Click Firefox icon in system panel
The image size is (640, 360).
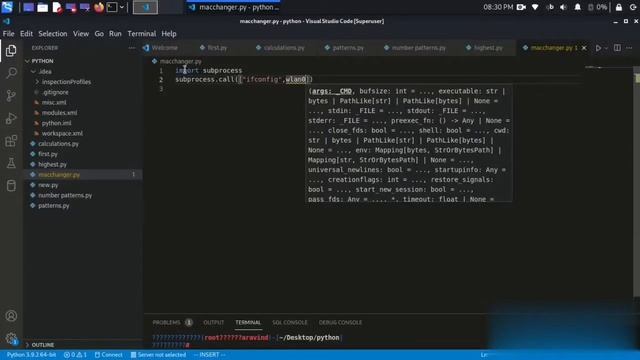(99, 7)
